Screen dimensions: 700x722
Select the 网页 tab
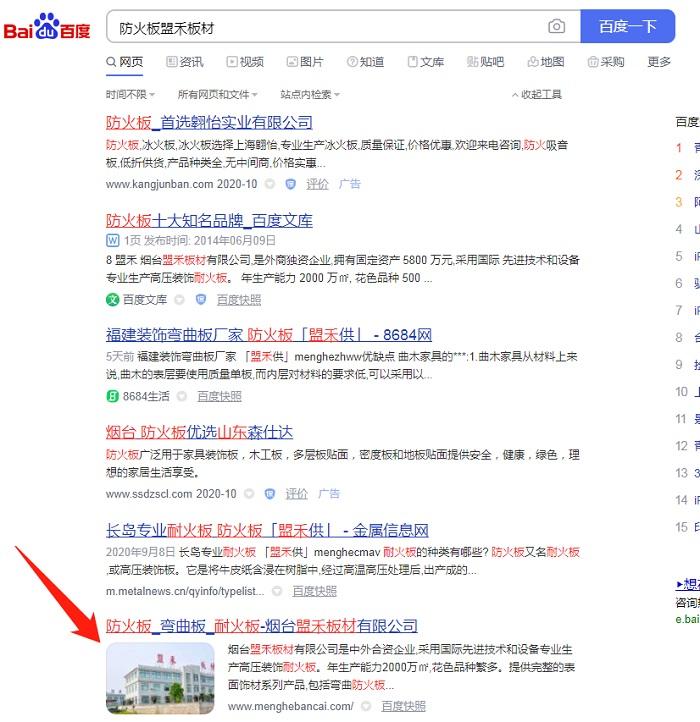(124, 62)
